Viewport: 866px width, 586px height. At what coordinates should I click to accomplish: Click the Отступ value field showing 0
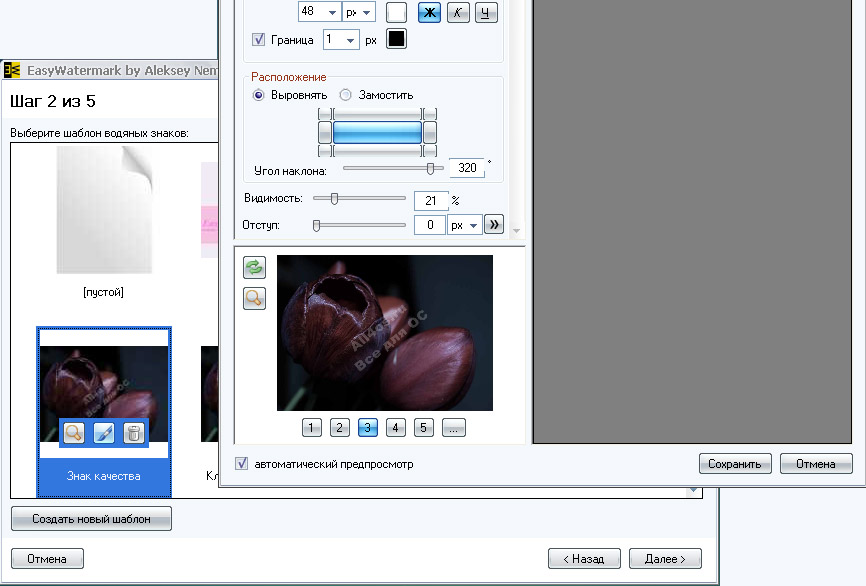(430, 225)
